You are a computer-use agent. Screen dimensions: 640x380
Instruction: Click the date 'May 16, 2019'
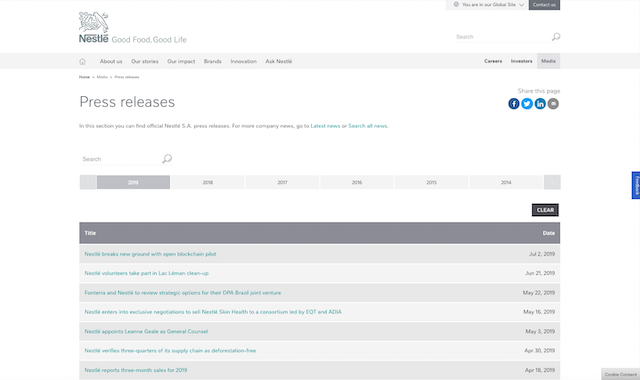point(539,312)
